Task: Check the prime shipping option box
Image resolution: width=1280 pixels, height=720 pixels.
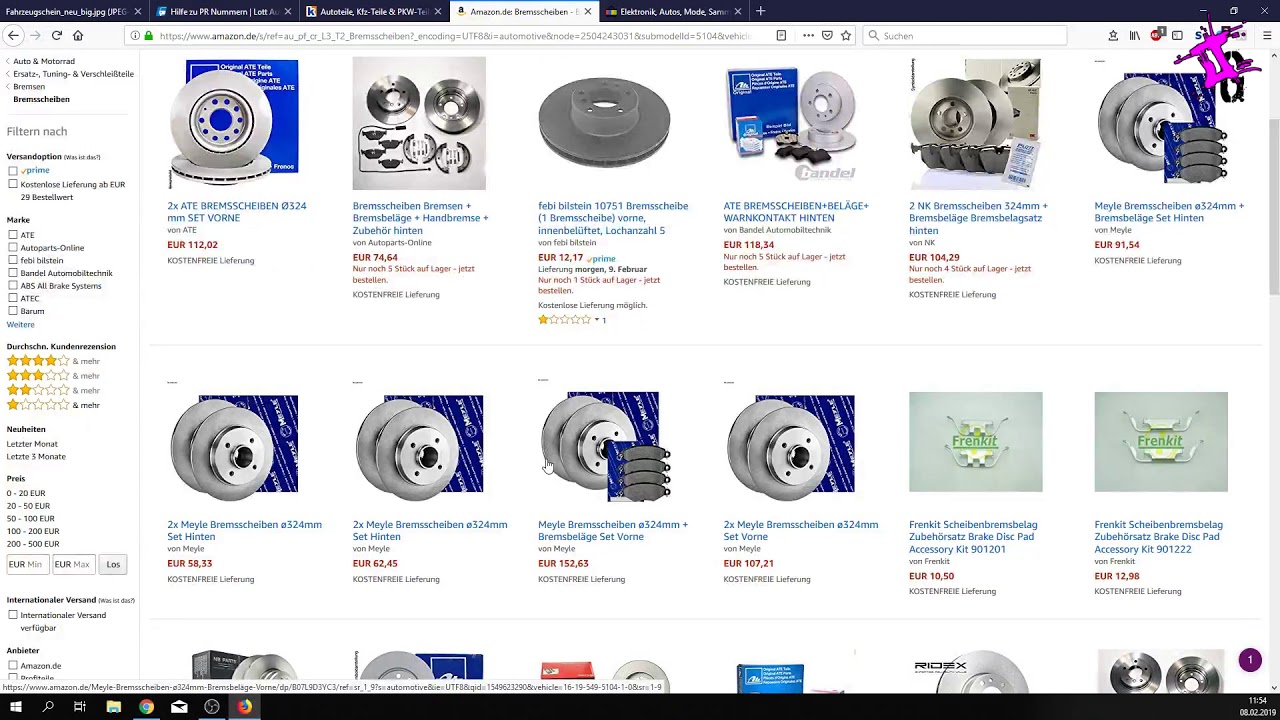Action: [x=13, y=170]
